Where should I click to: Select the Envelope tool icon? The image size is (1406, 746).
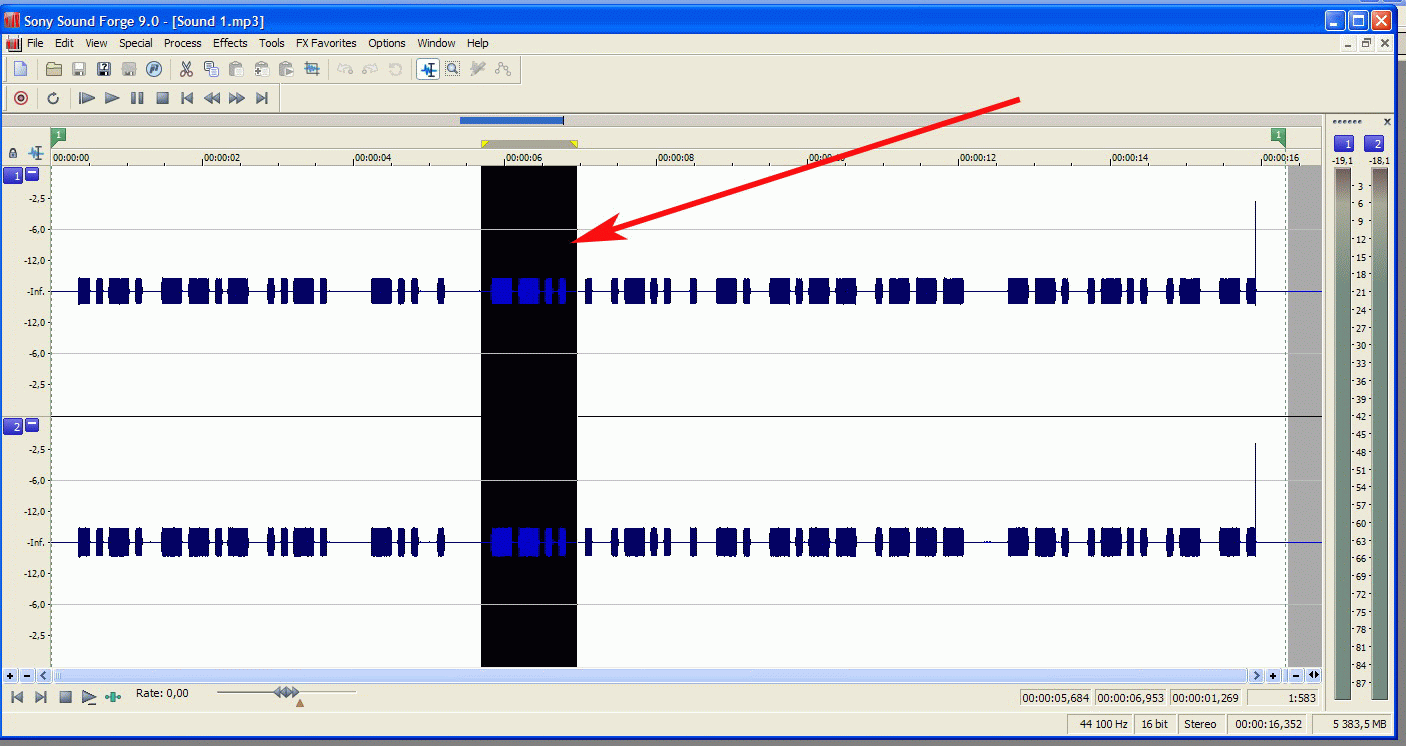click(502, 69)
